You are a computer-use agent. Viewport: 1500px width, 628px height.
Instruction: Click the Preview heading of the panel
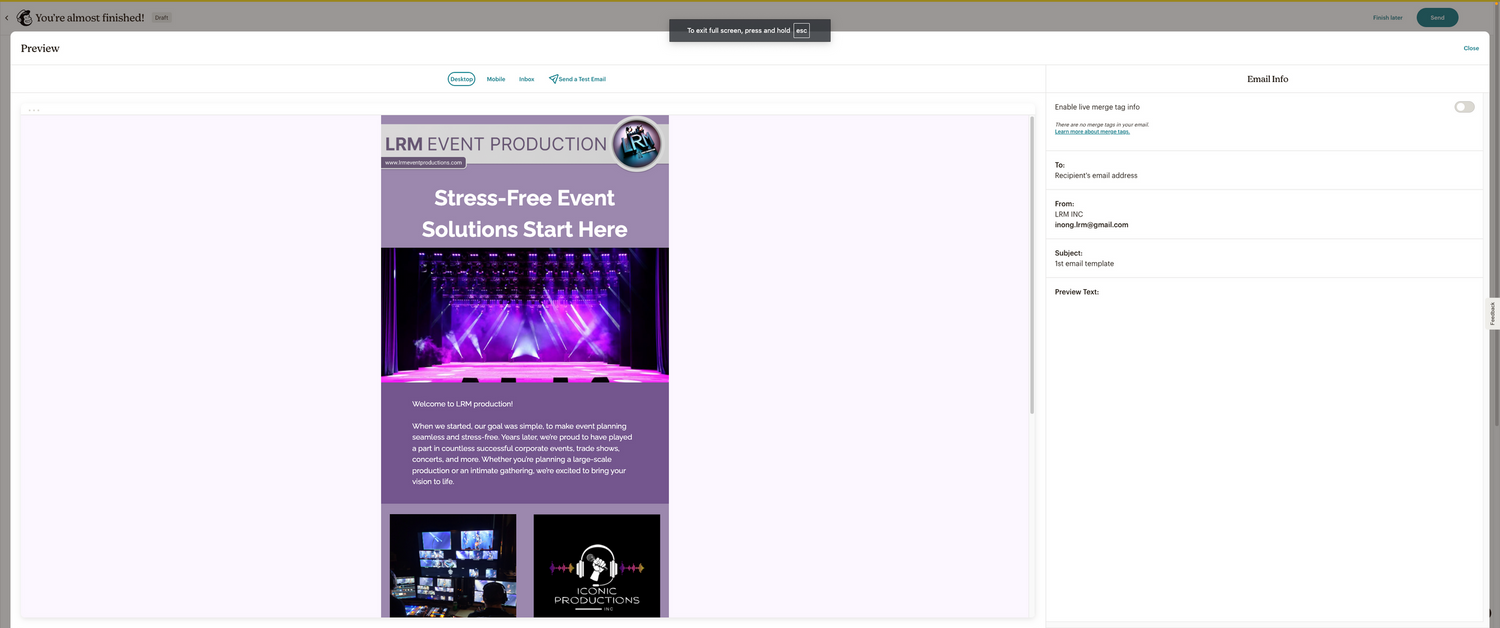(x=40, y=48)
